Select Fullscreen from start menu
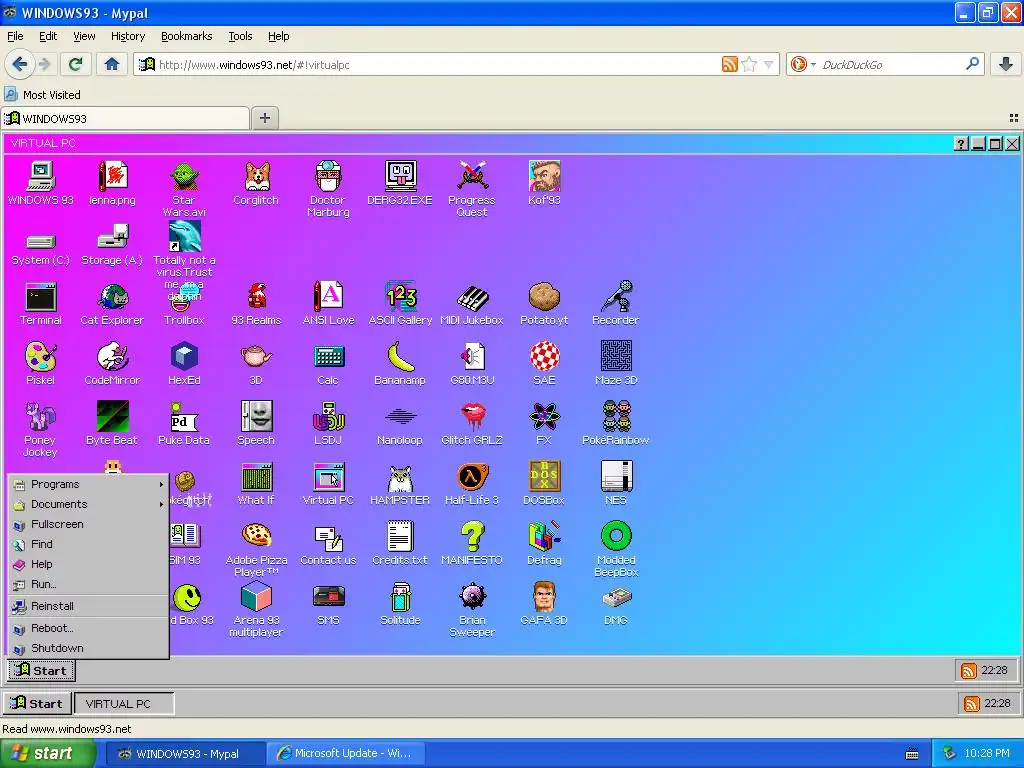This screenshot has width=1024, height=768. 89,524
